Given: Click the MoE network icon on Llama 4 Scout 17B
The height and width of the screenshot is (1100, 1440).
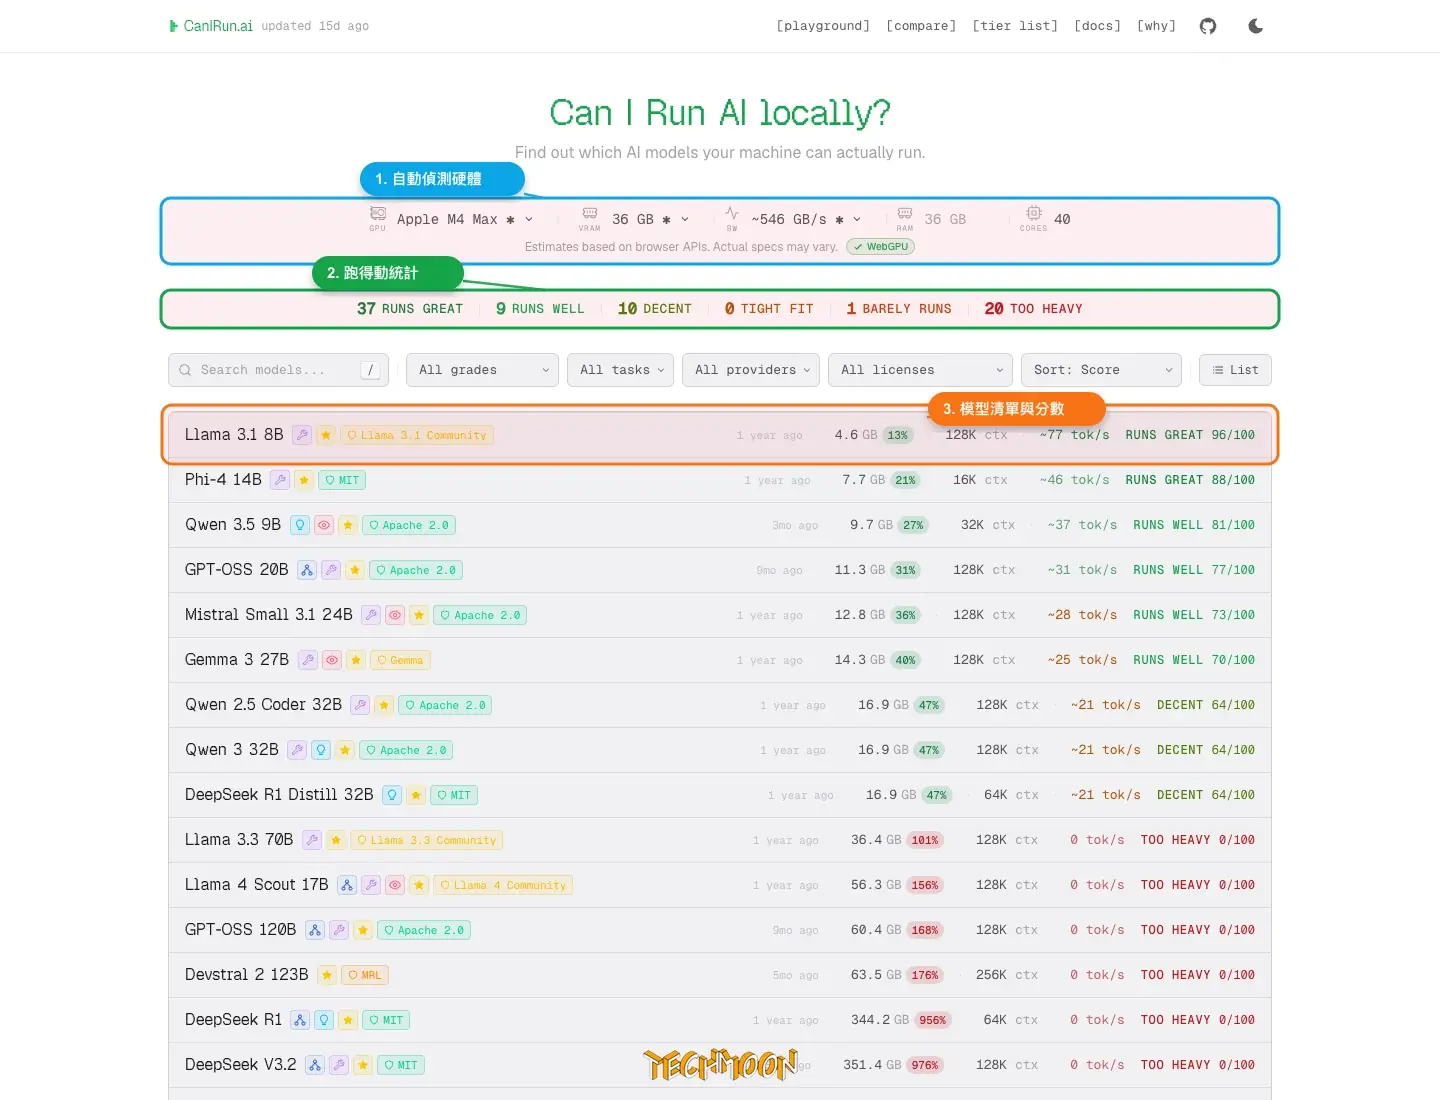Looking at the screenshot, I should pos(347,885).
